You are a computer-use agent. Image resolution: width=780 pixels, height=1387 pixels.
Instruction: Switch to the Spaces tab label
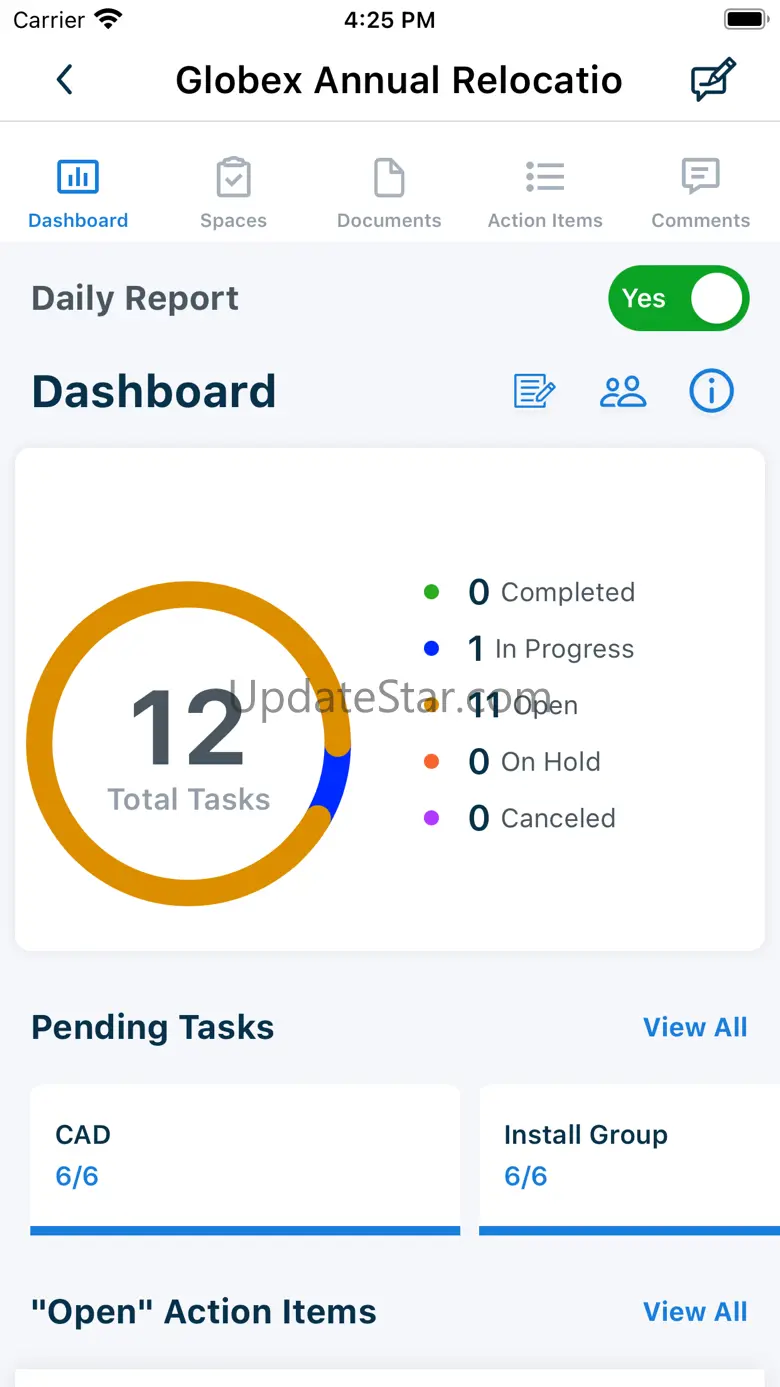233,221
